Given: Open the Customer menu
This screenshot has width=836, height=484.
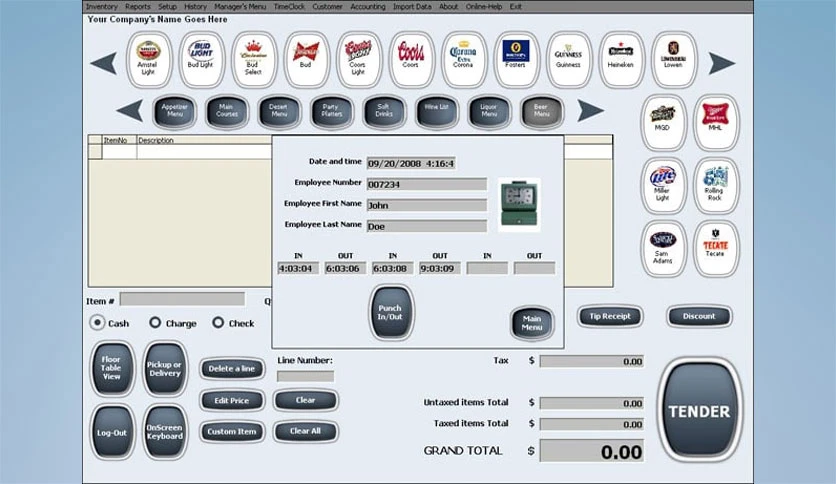Looking at the screenshot, I should (x=327, y=6).
